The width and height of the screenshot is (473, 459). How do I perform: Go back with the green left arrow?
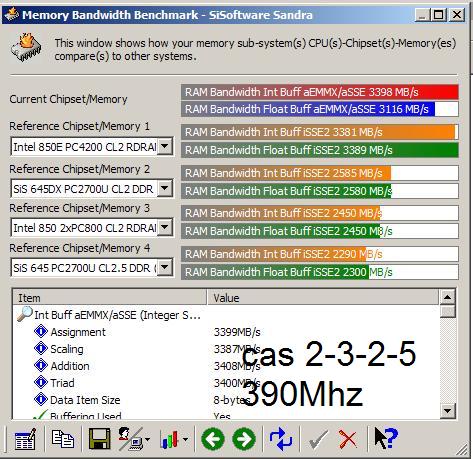point(213,439)
